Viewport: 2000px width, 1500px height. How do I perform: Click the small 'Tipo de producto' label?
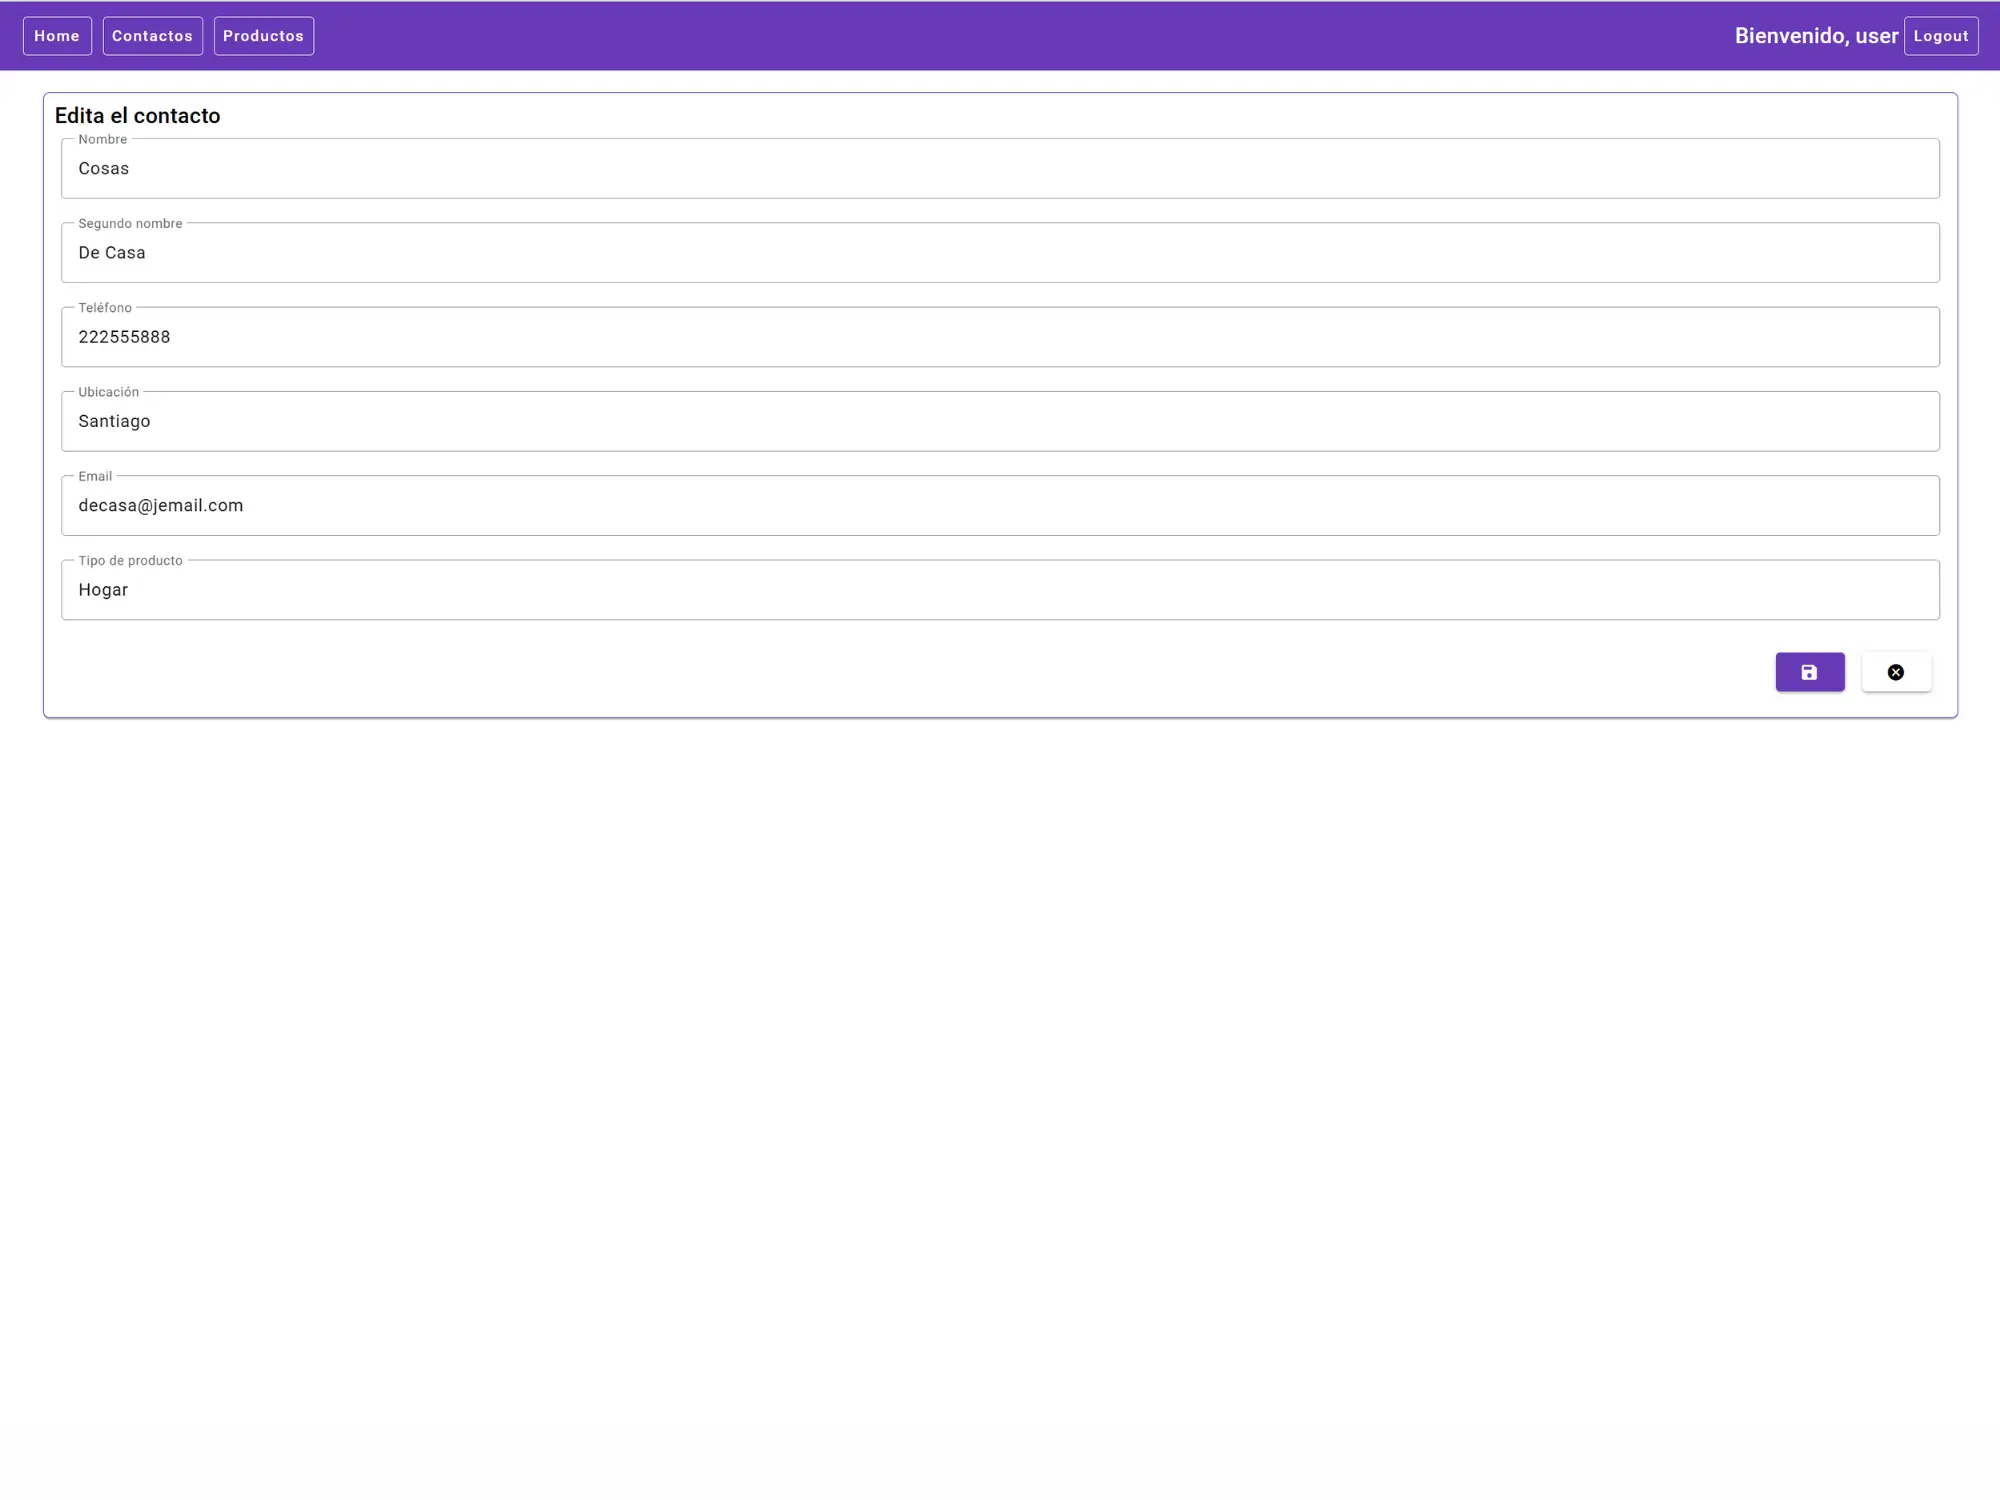pyautogui.click(x=130, y=561)
